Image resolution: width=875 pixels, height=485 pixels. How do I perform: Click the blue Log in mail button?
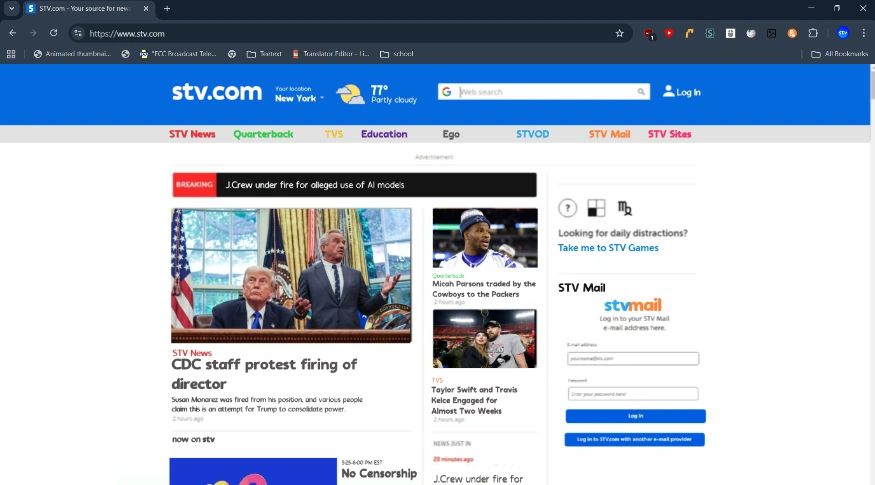[x=636, y=416]
